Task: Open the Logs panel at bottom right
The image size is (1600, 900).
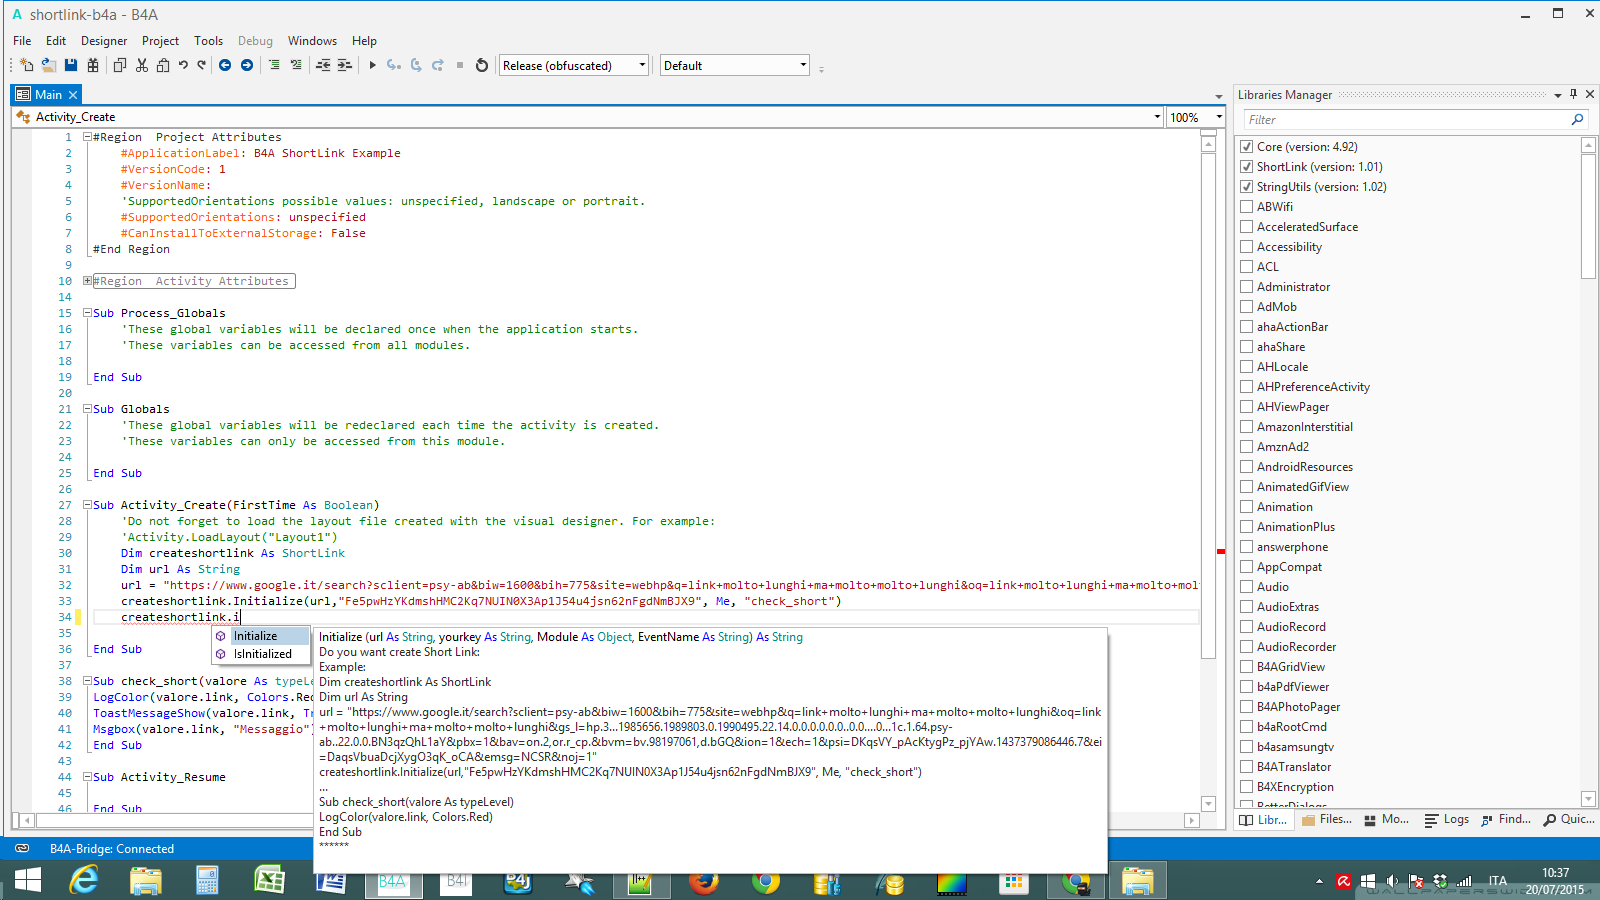Action: 1446,819
